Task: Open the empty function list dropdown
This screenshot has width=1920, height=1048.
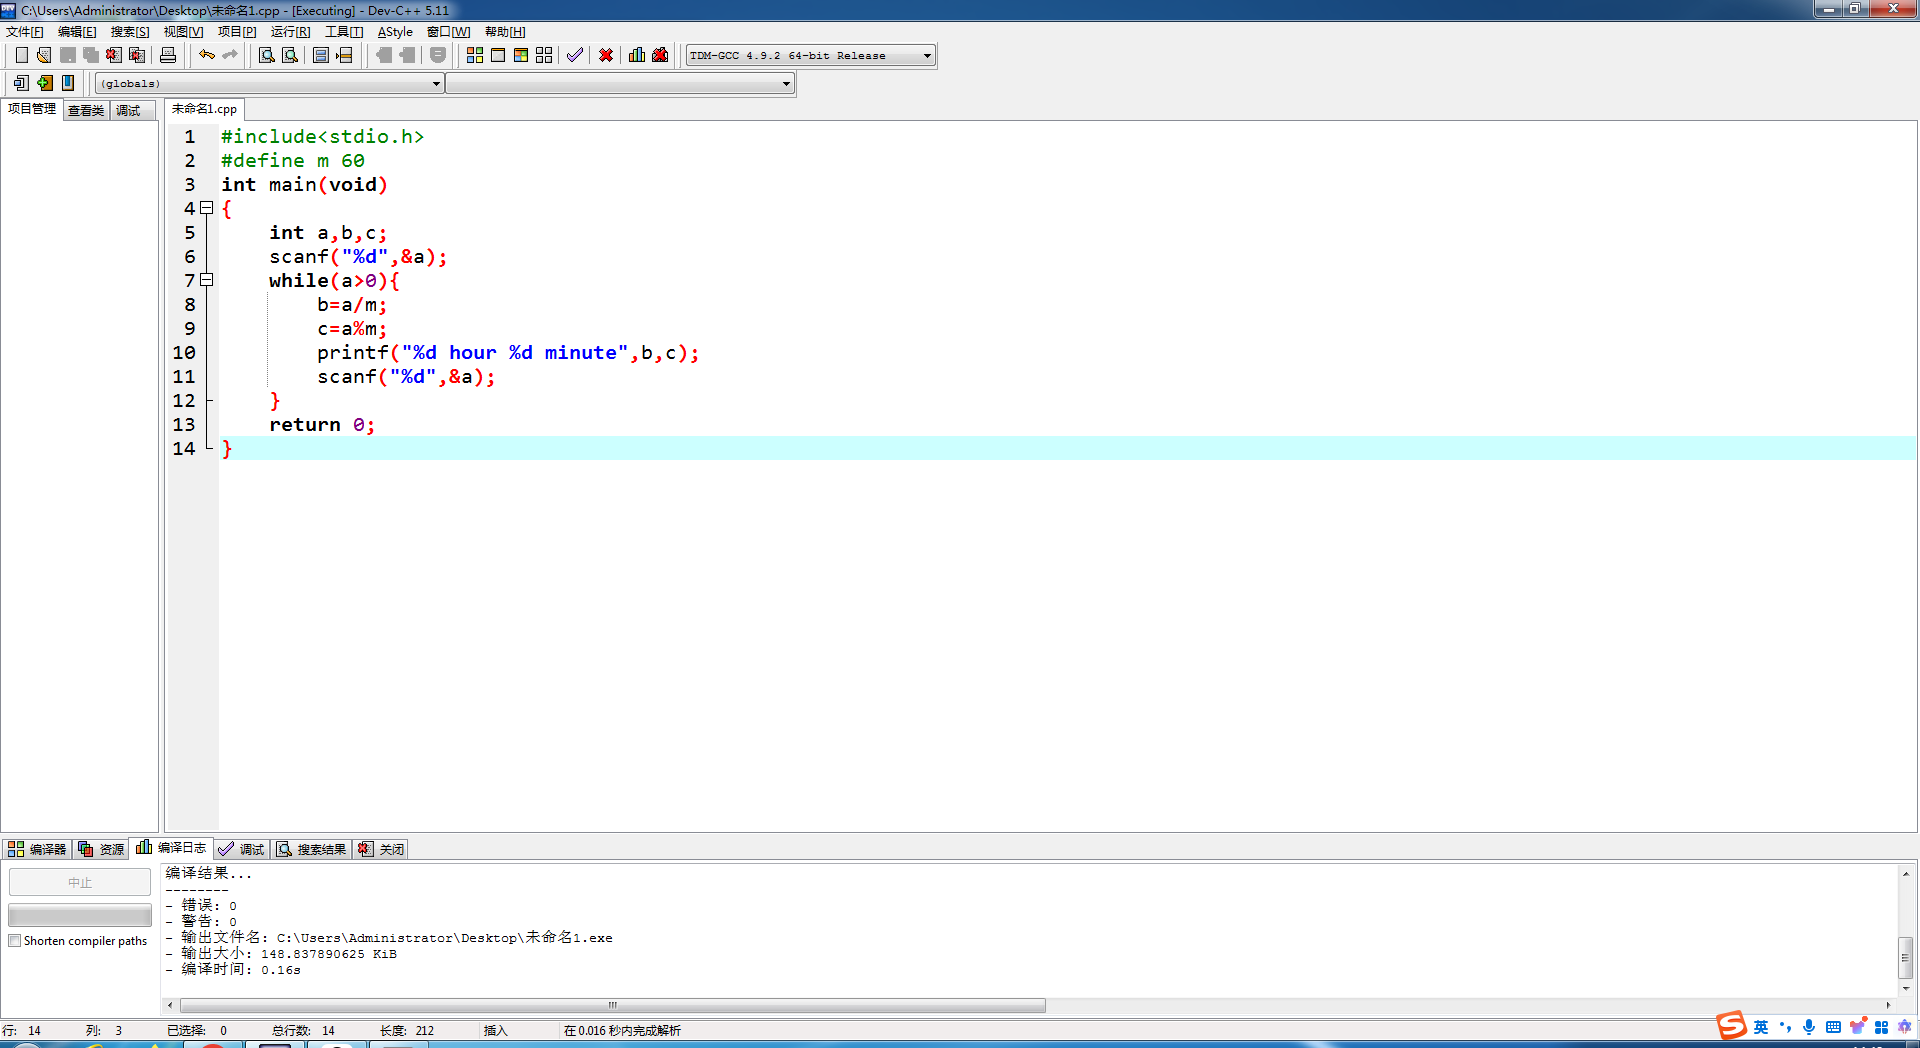Action: click(x=620, y=84)
